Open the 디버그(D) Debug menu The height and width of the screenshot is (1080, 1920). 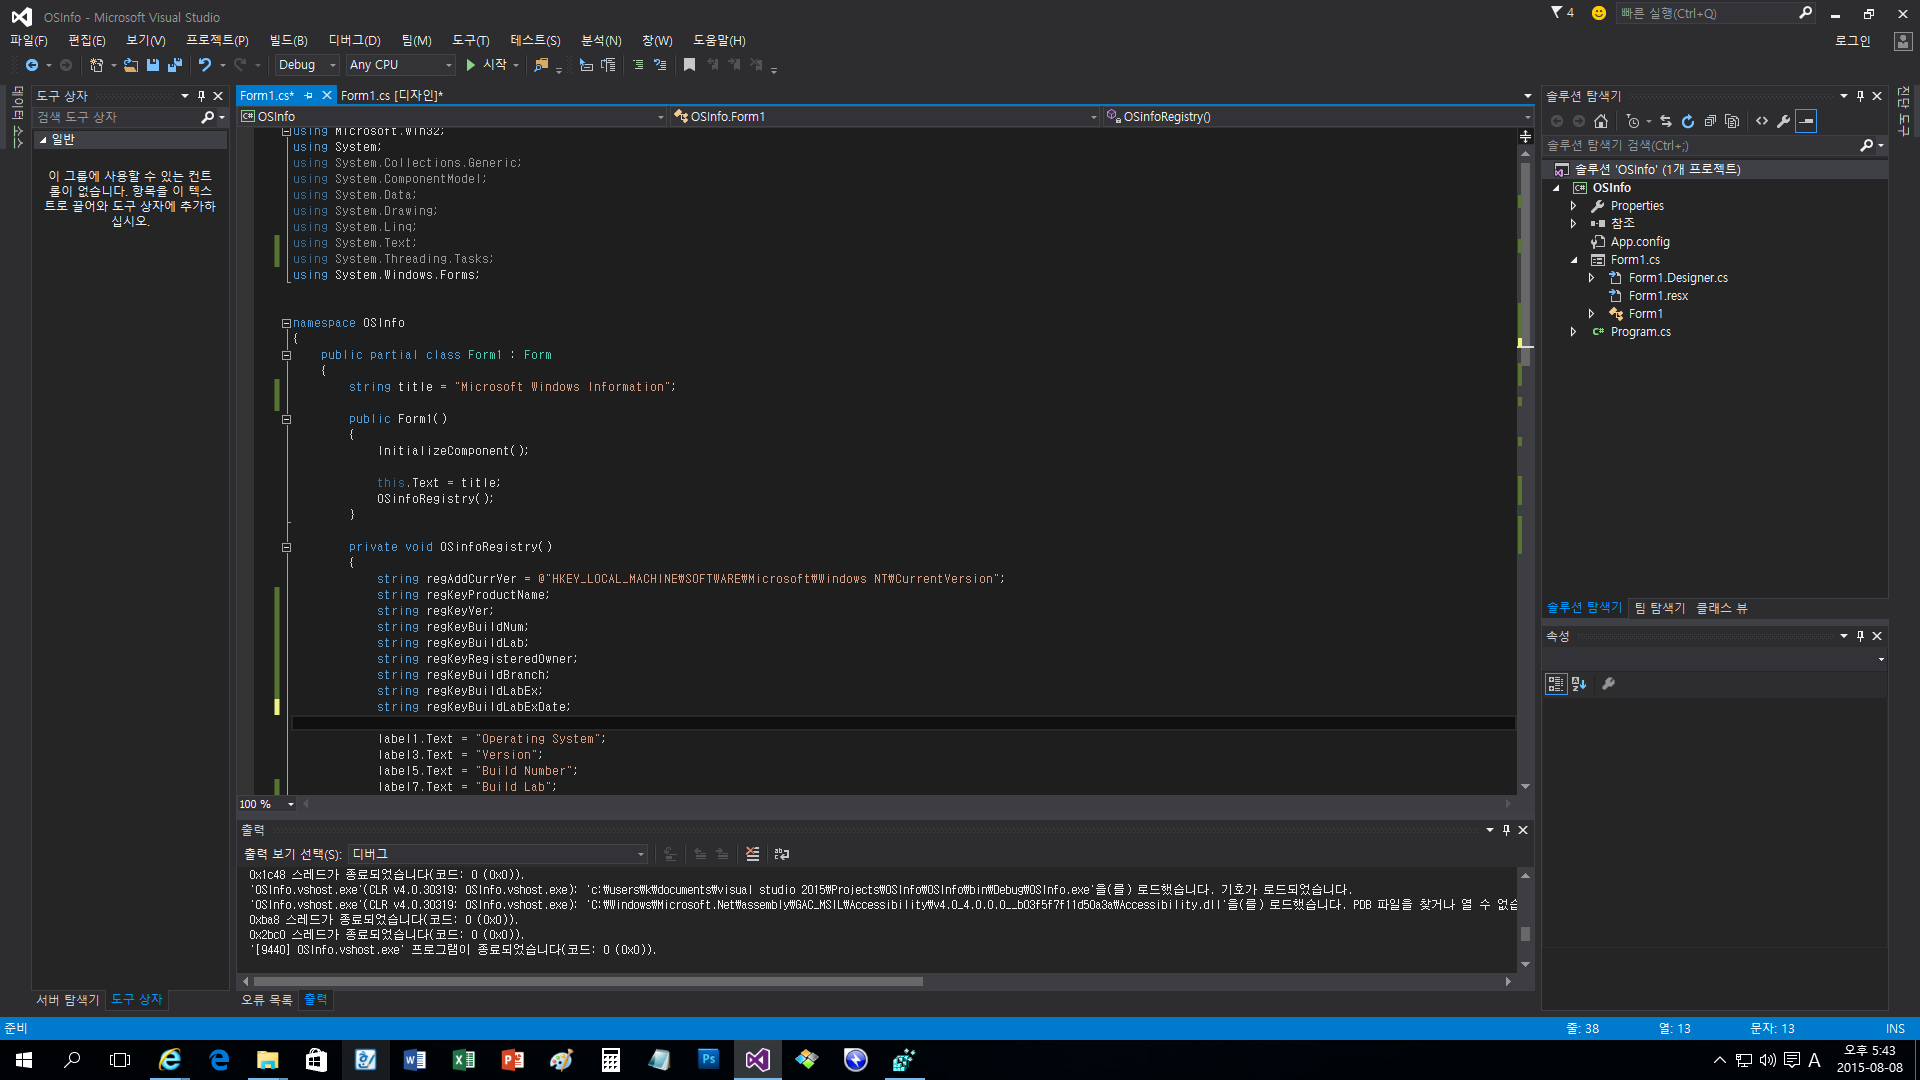click(355, 41)
